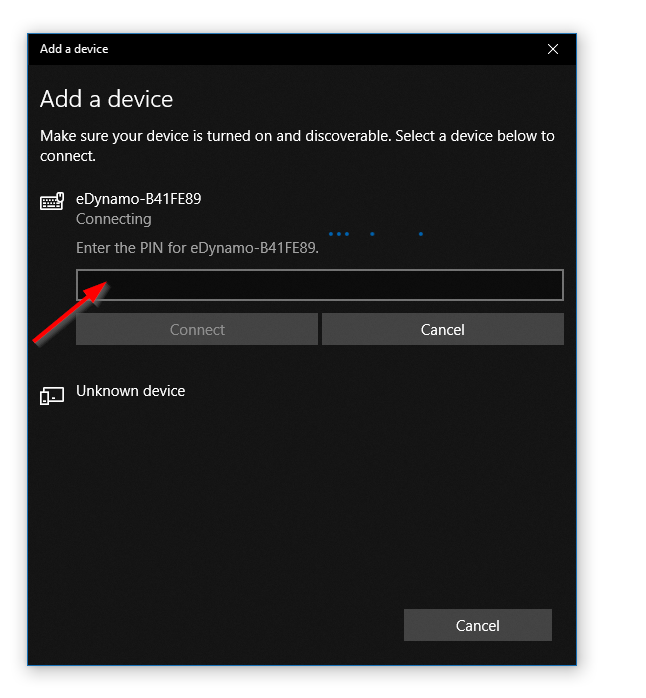Viewport: 646px width, 698px height.
Task: Click the white margin right of the dialog
Action: coord(612,350)
